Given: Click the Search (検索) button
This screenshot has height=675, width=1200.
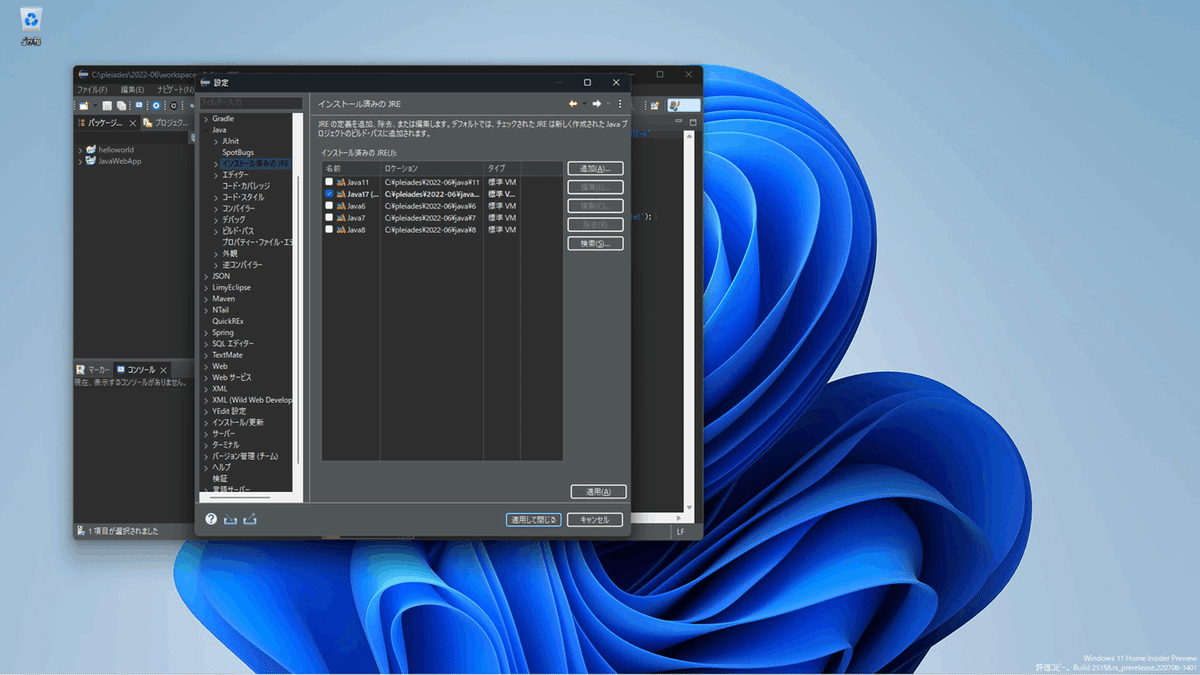Looking at the screenshot, I should pyautogui.click(x=595, y=243).
